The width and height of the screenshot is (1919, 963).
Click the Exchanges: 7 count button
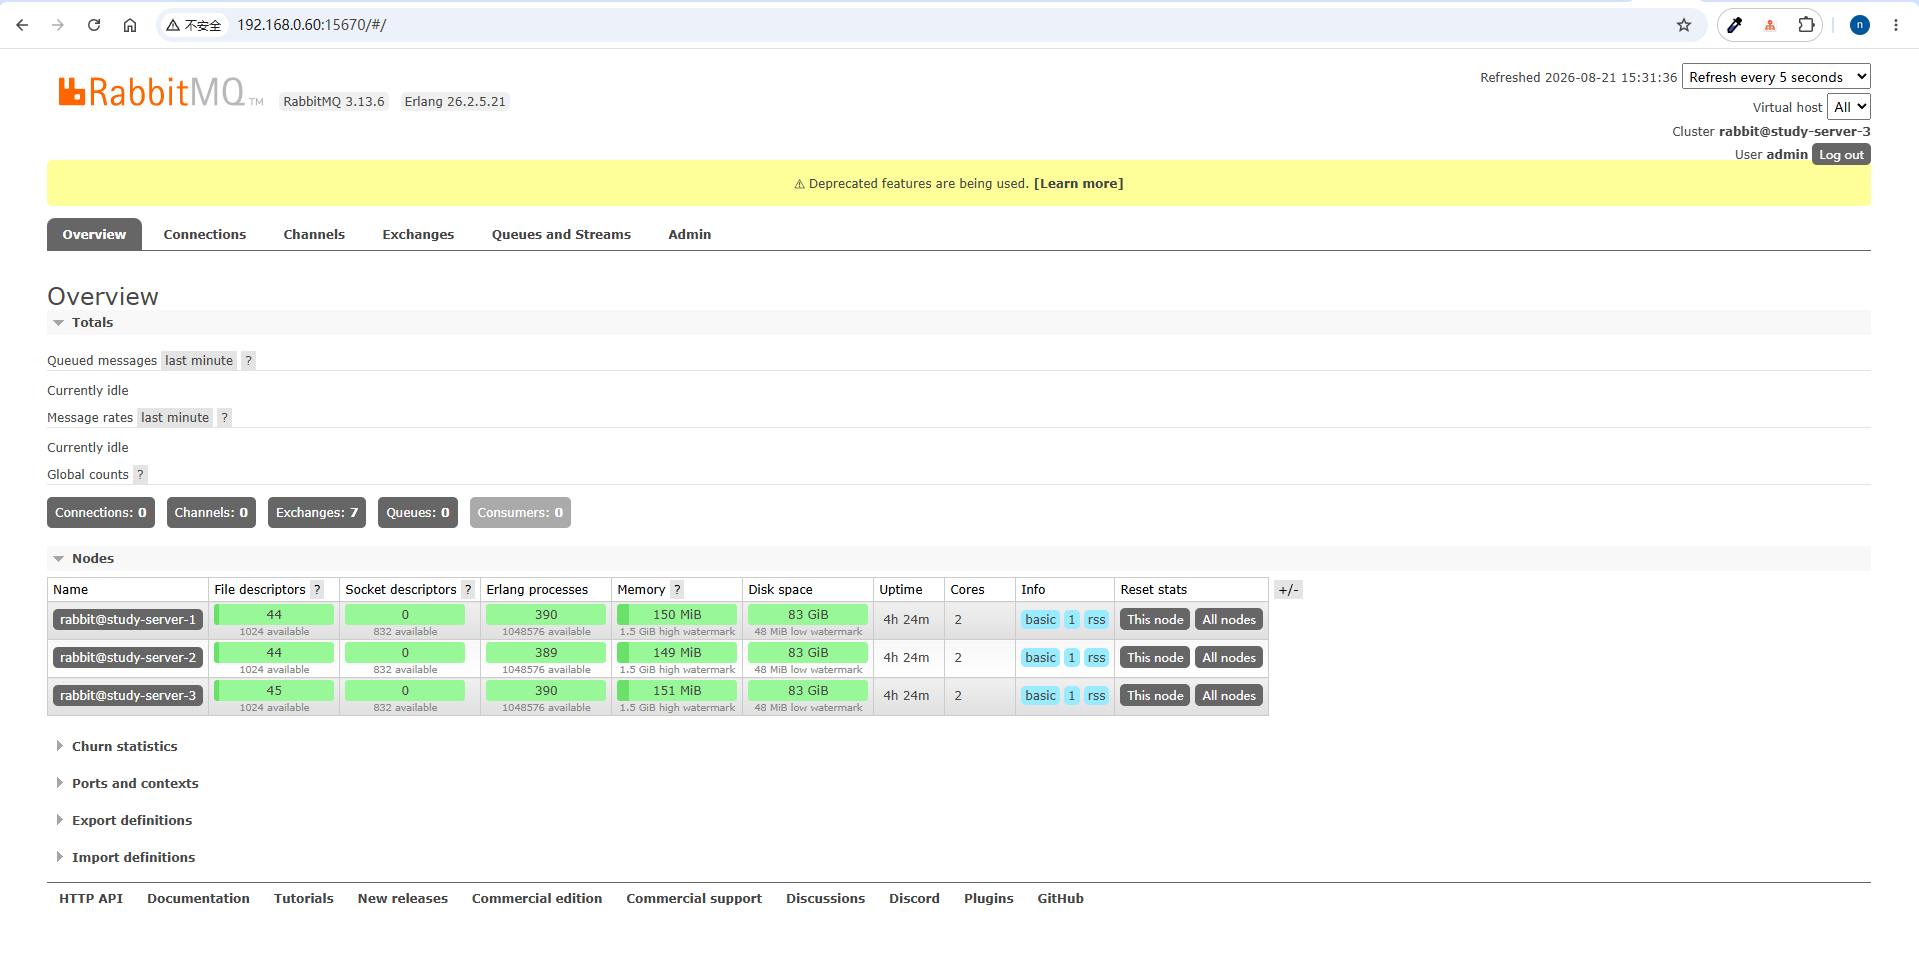(x=317, y=513)
